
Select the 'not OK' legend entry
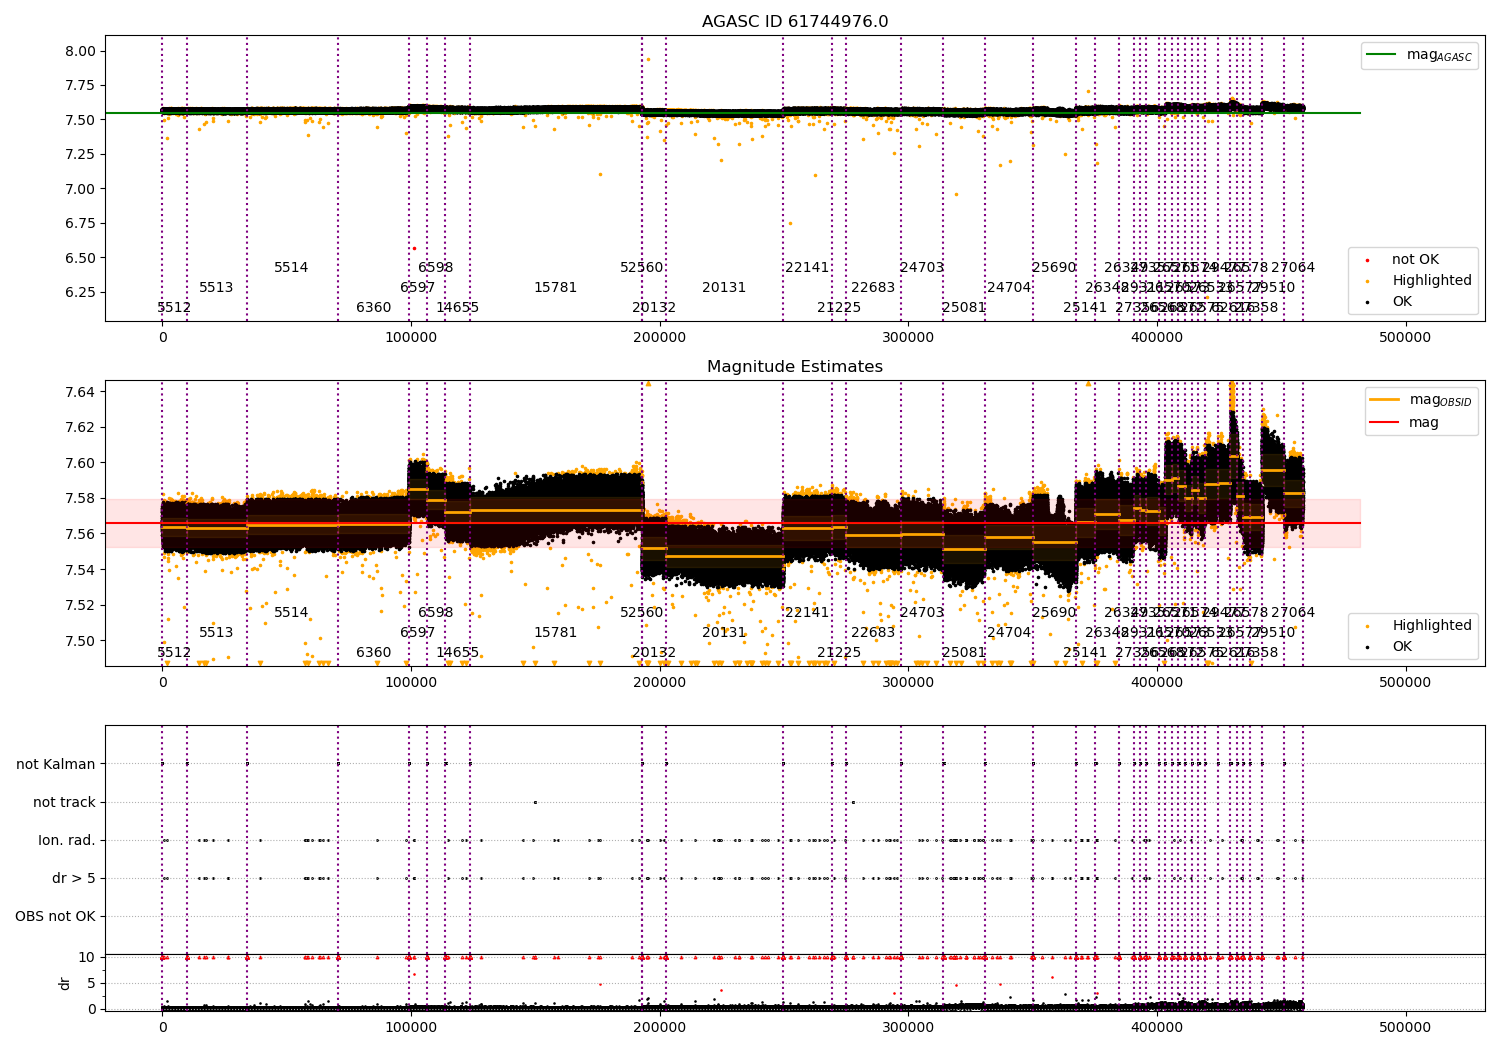pos(1415,260)
